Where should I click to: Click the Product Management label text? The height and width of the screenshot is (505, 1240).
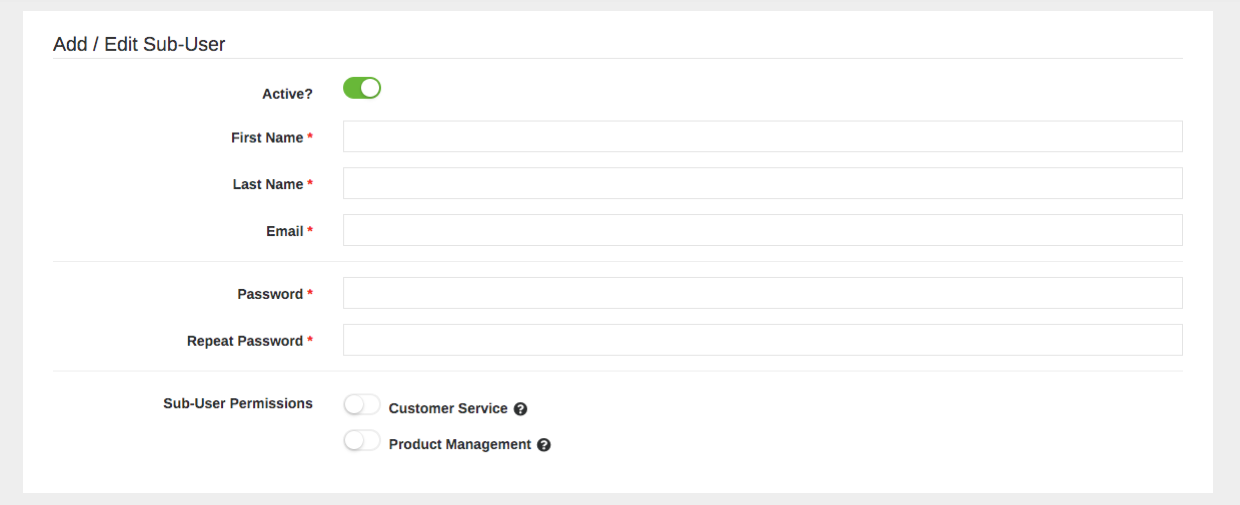pyautogui.click(x=460, y=445)
